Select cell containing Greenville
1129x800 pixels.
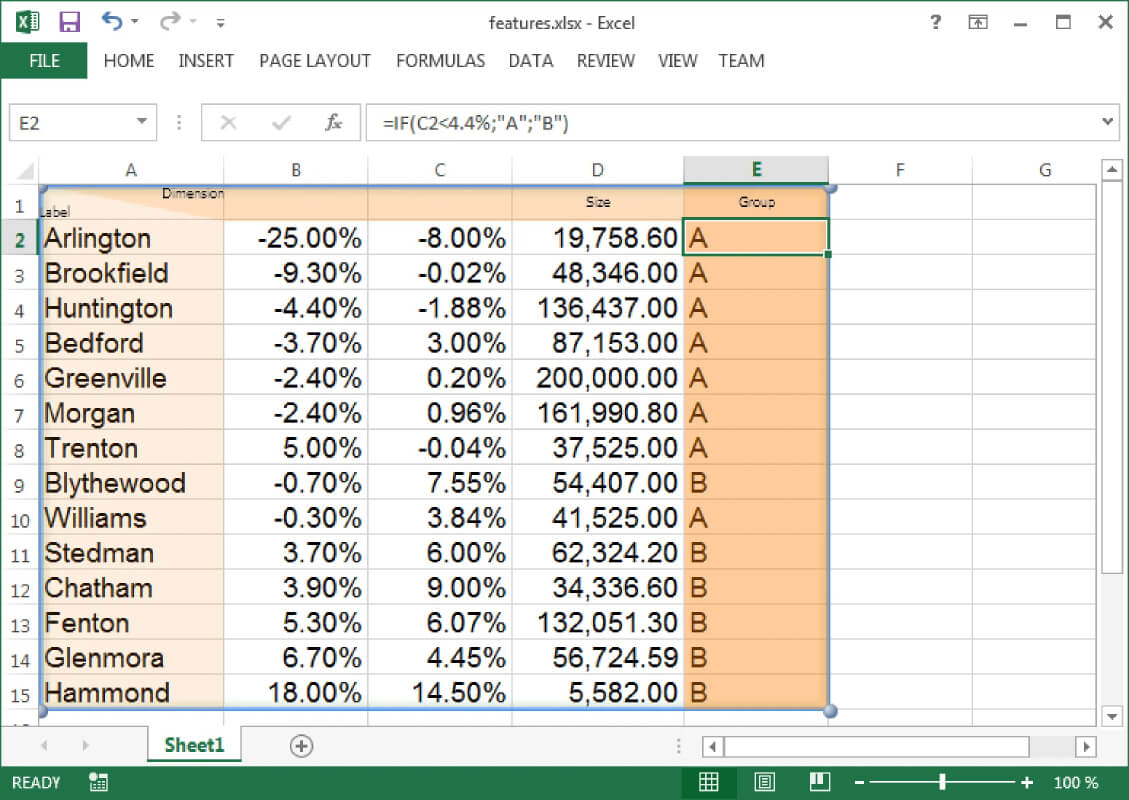[x=131, y=377]
